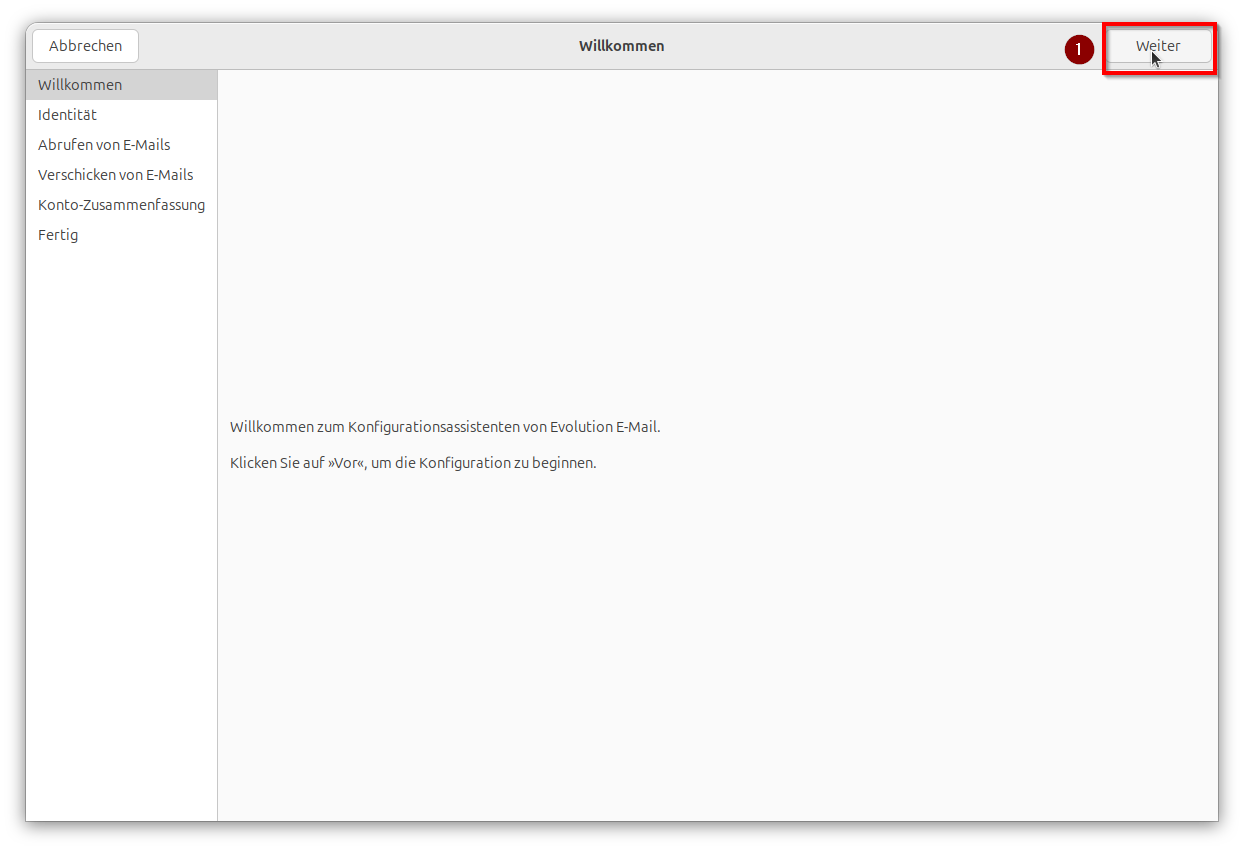
Task: Click the instruction line mentioning »Vor«
Action: point(413,462)
